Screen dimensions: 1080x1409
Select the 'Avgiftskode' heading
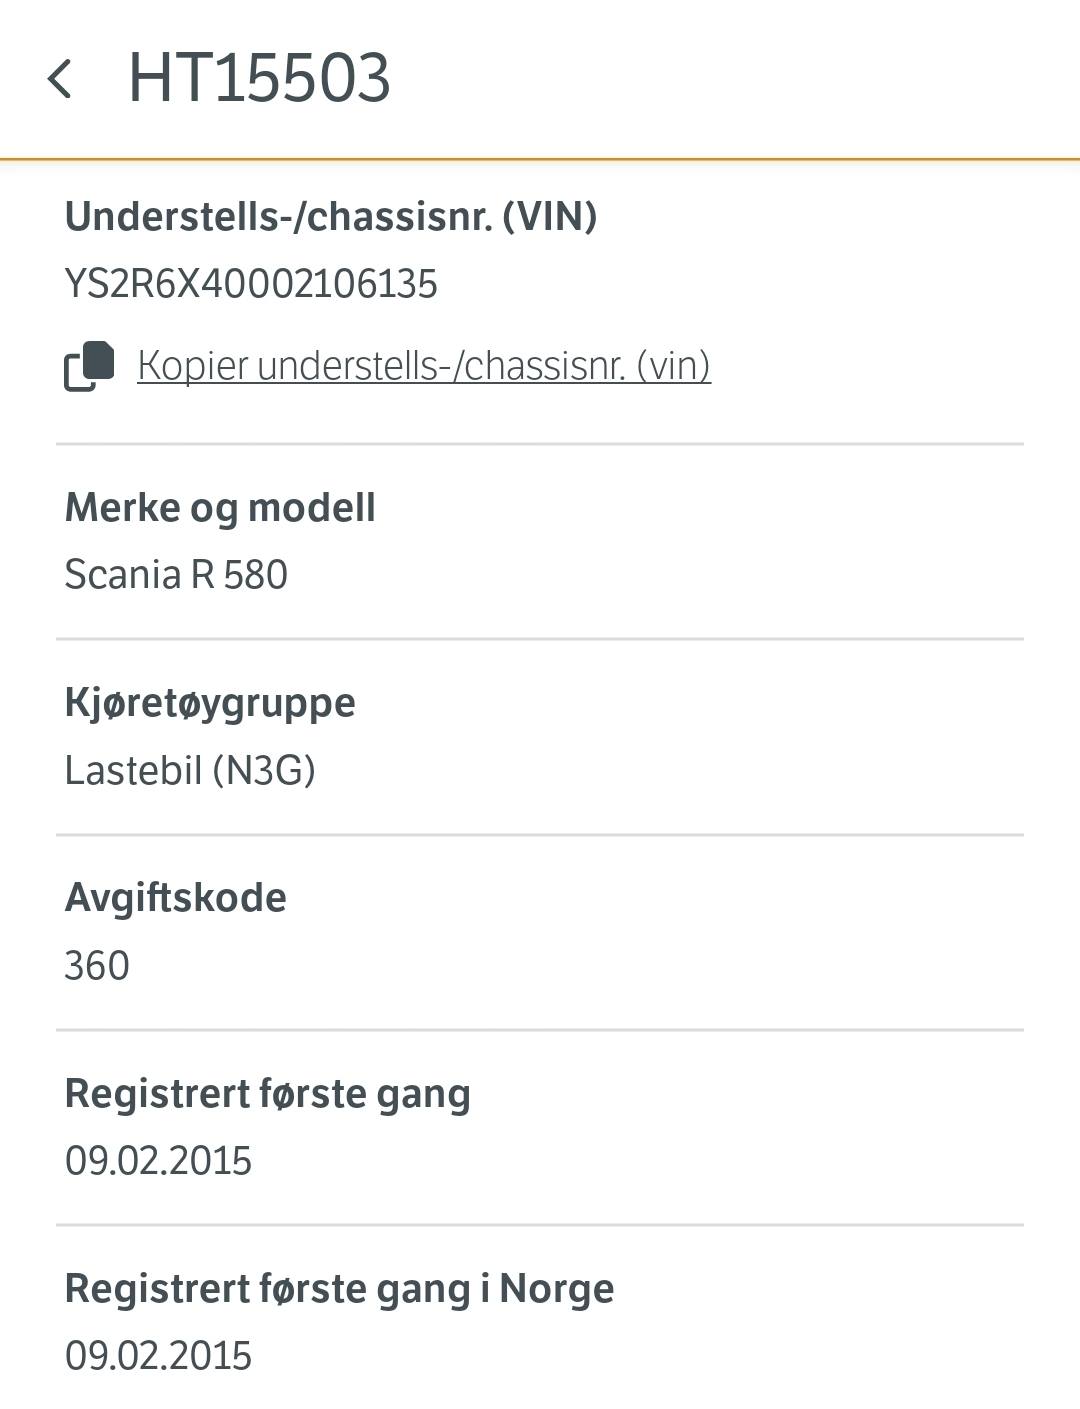pyautogui.click(x=176, y=897)
